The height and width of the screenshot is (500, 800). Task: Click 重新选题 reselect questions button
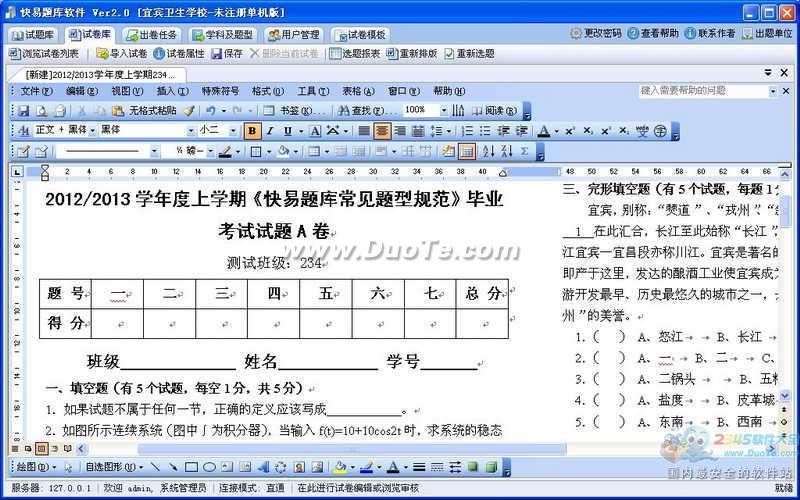click(x=469, y=54)
